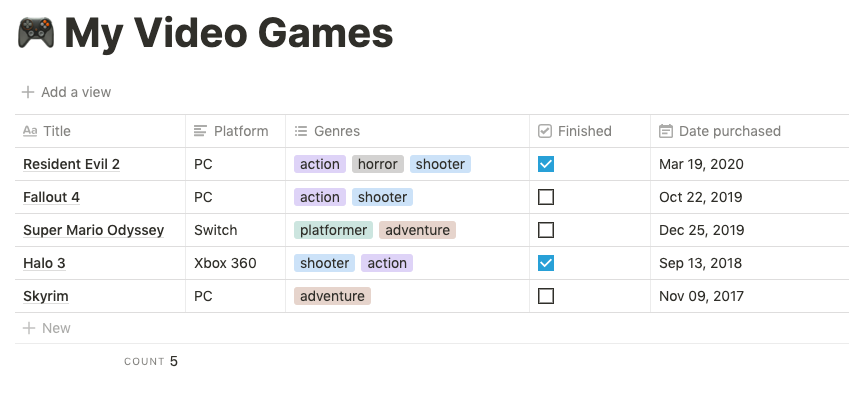The width and height of the screenshot is (849, 404).
Task: Click the plus icon beside Add a view
Action: (28, 92)
